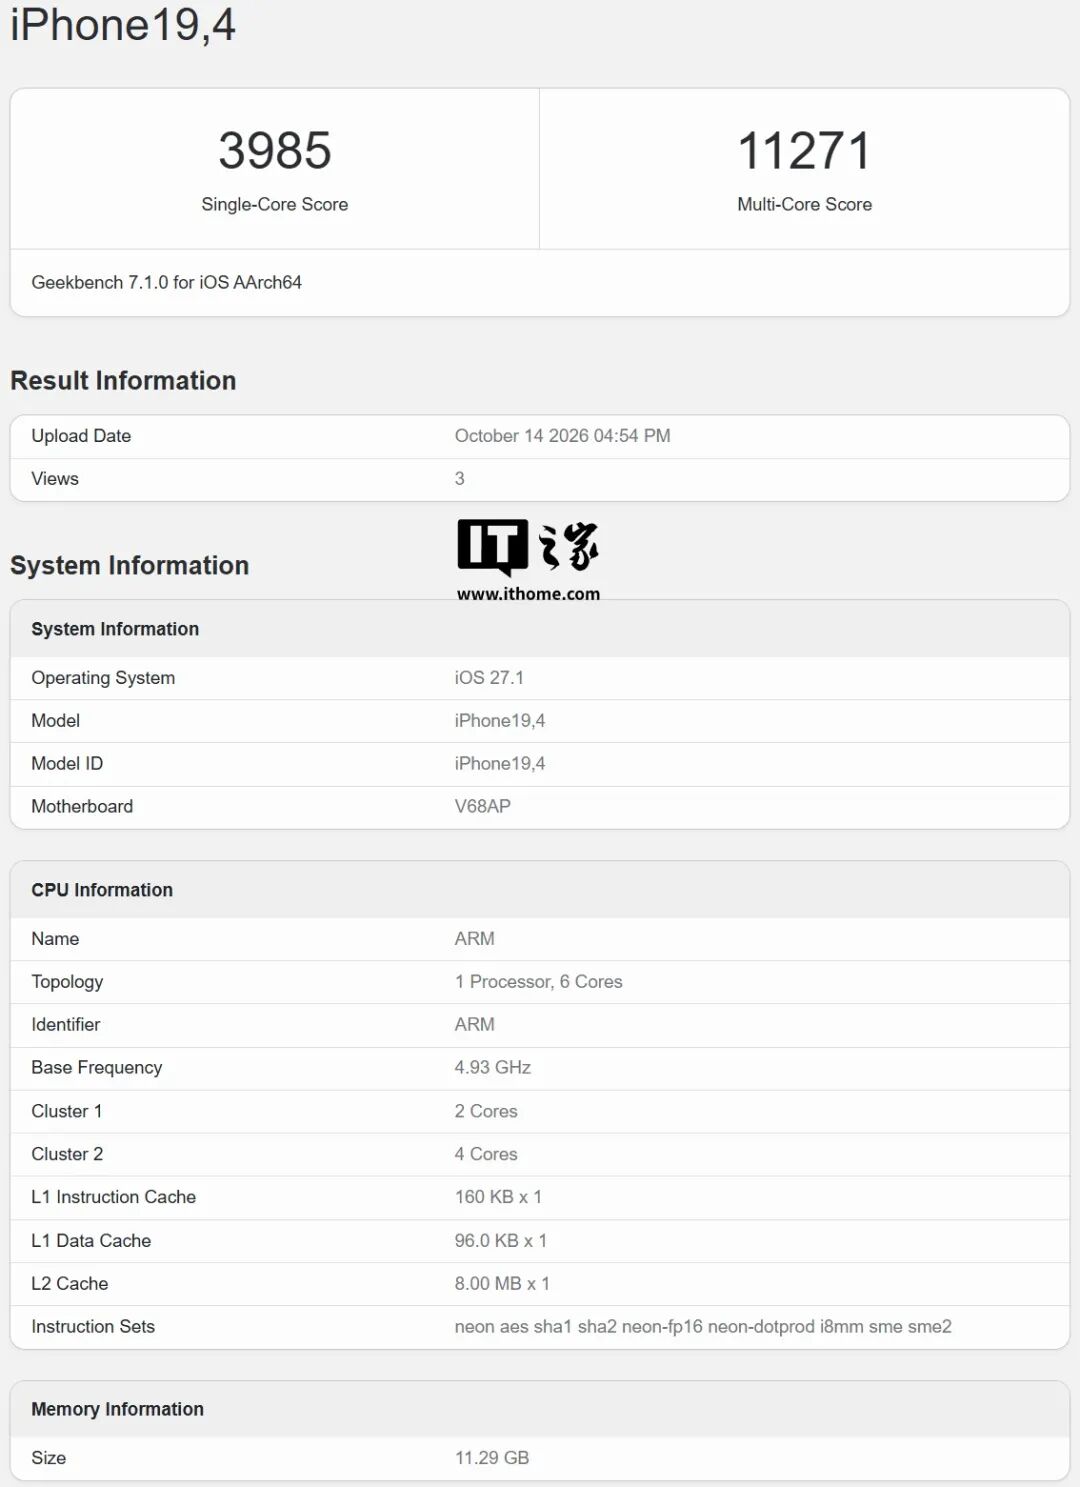Image resolution: width=1080 pixels, height=1487 pixels.
Task: Click the "1 Processor, 6 Cores" value
Action: point(539,982)
